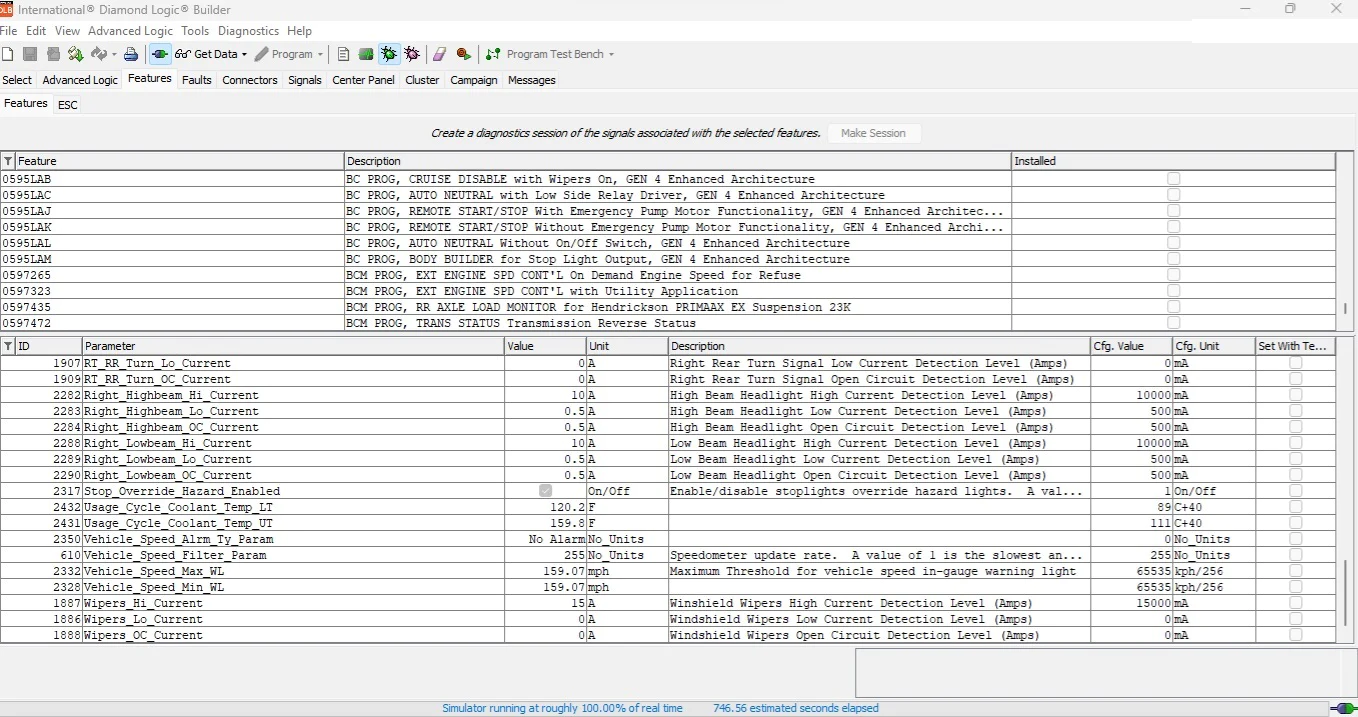Check Installed box for feature 0597265
Image resolution: width=1358 pixels, height=717 pixels.
pos(1174,275)
